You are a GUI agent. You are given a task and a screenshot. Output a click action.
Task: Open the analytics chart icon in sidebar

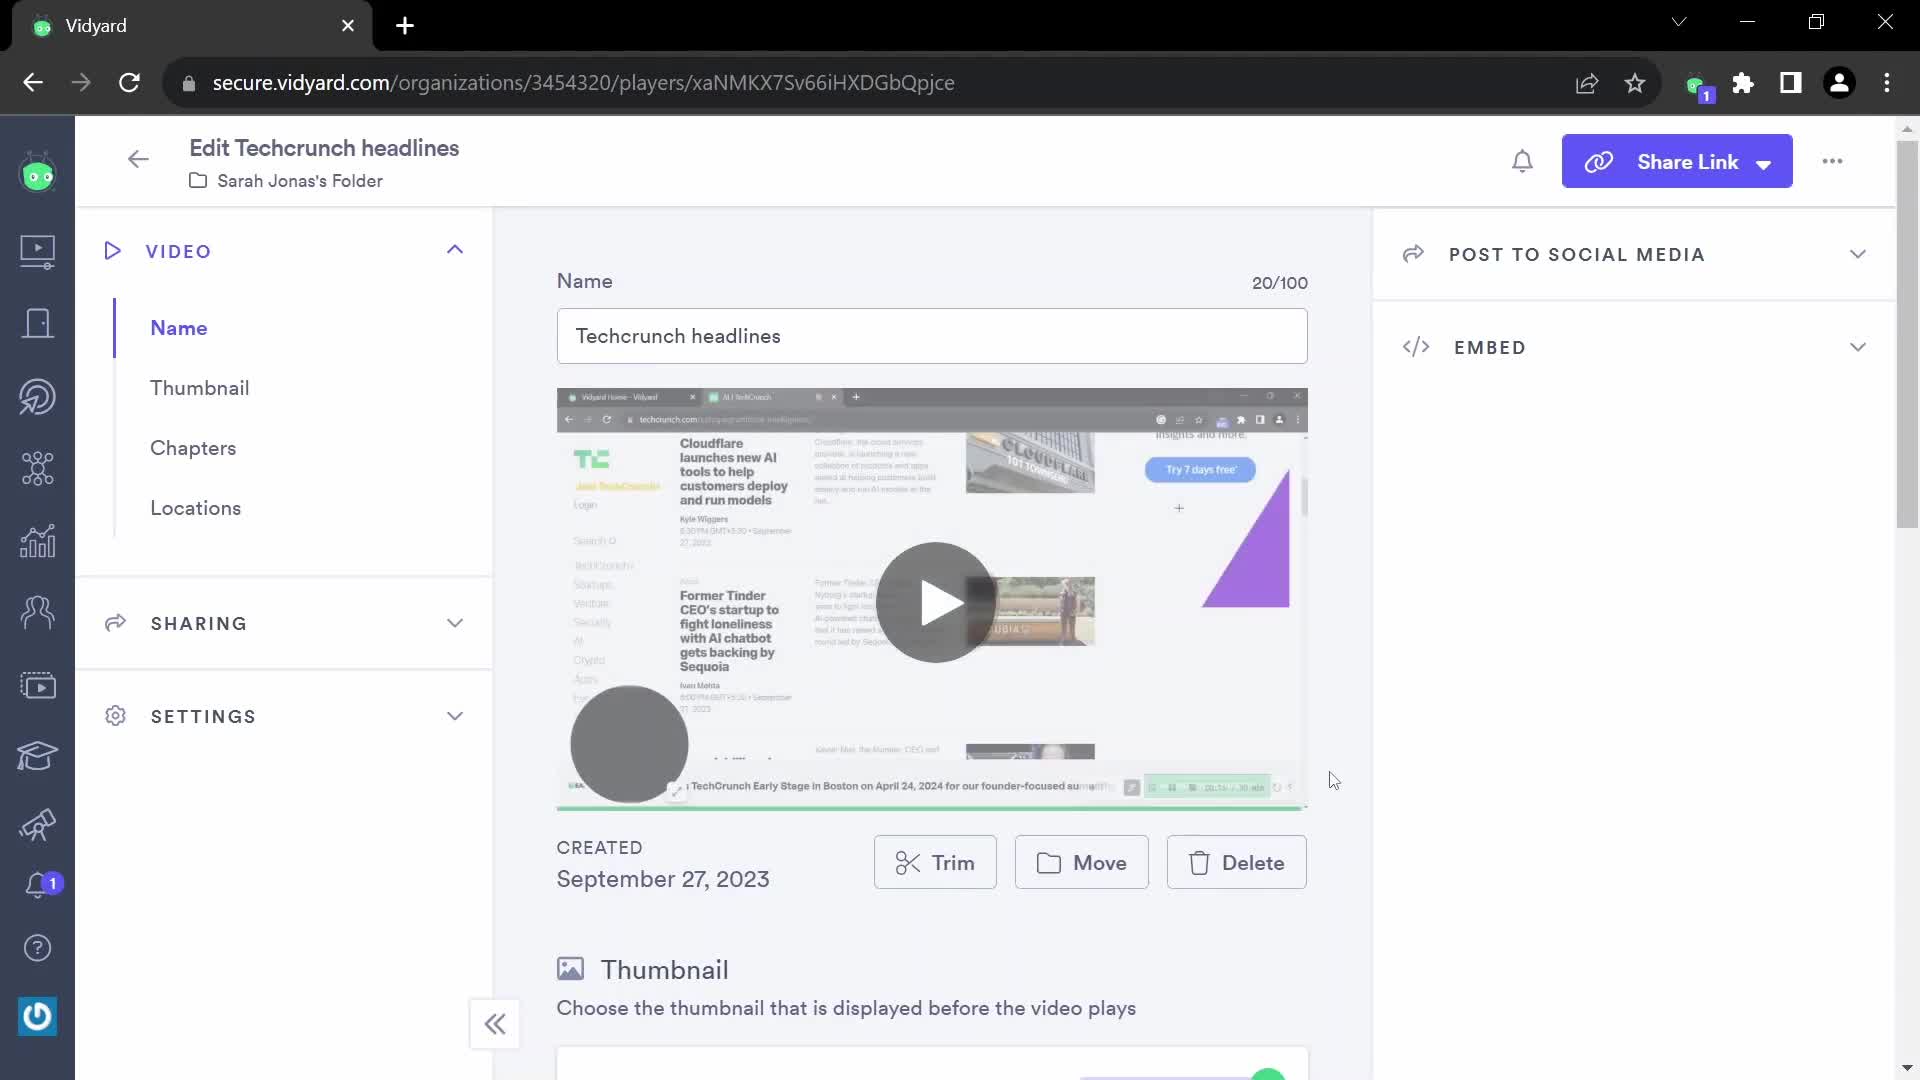click(38, 541)
